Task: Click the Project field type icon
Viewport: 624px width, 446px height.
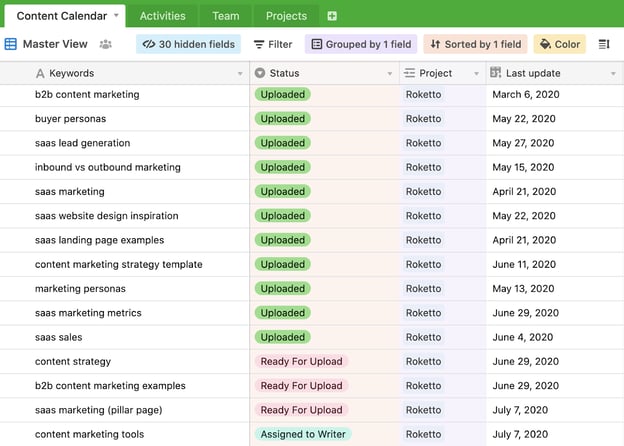Action: coord(409,73)
